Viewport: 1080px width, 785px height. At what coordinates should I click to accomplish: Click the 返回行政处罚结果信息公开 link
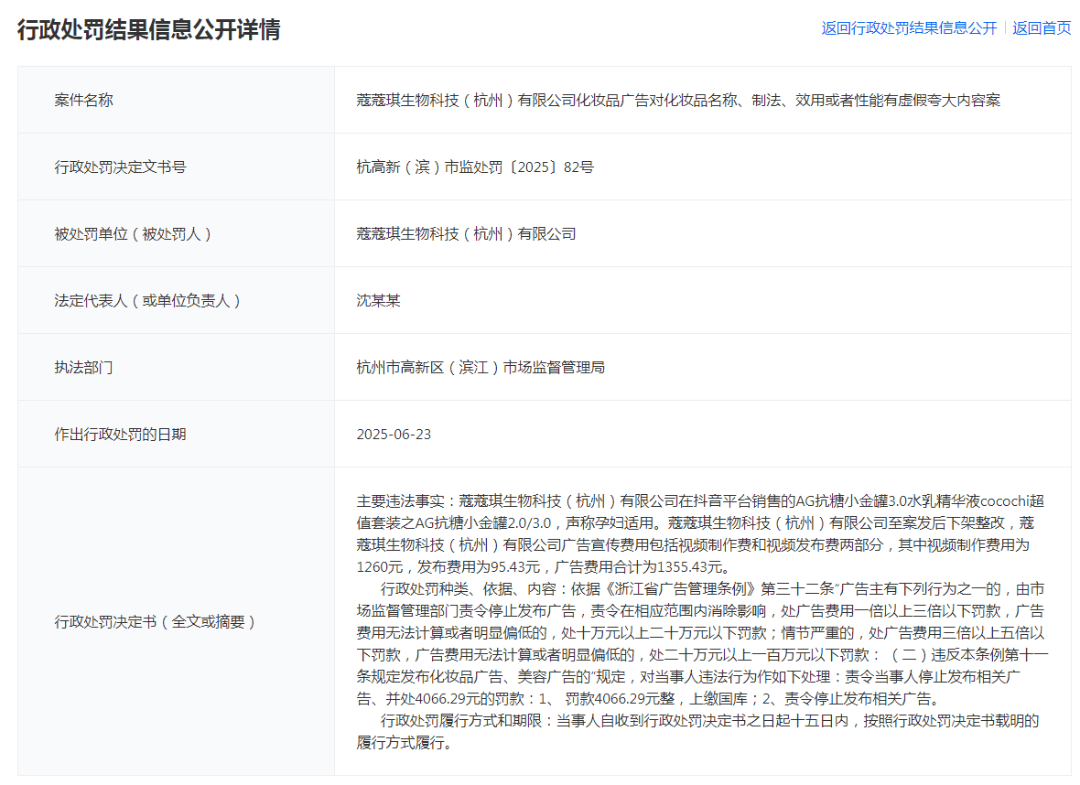click(x=908, y=28)
